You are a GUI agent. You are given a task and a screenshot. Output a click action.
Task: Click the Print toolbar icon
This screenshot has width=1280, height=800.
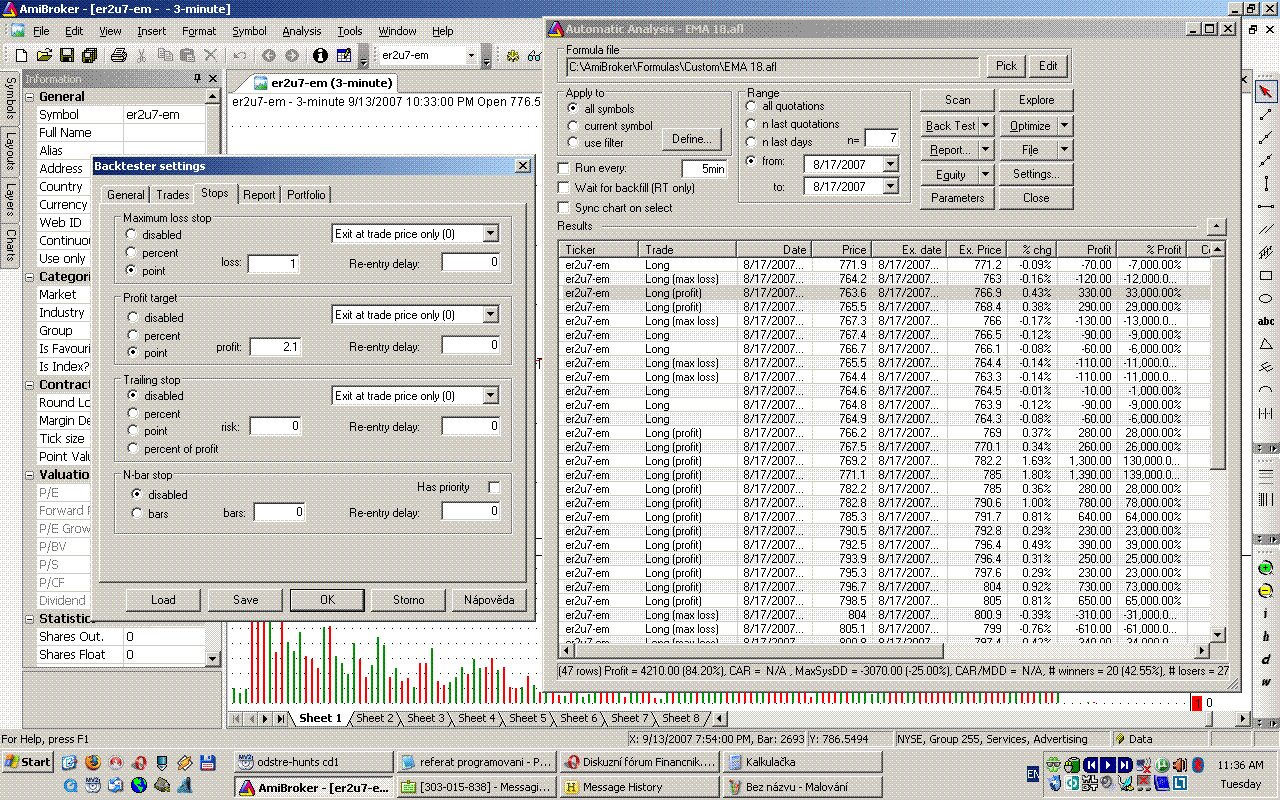pos(118,56)
